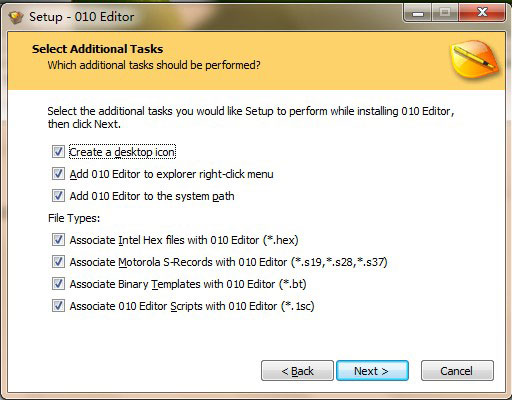Image resolution: width=512 pixels, height=400 pixels.
Task: Click the instruction paragraph mentioning Setup to perform
Action: (x=251, y=117)
